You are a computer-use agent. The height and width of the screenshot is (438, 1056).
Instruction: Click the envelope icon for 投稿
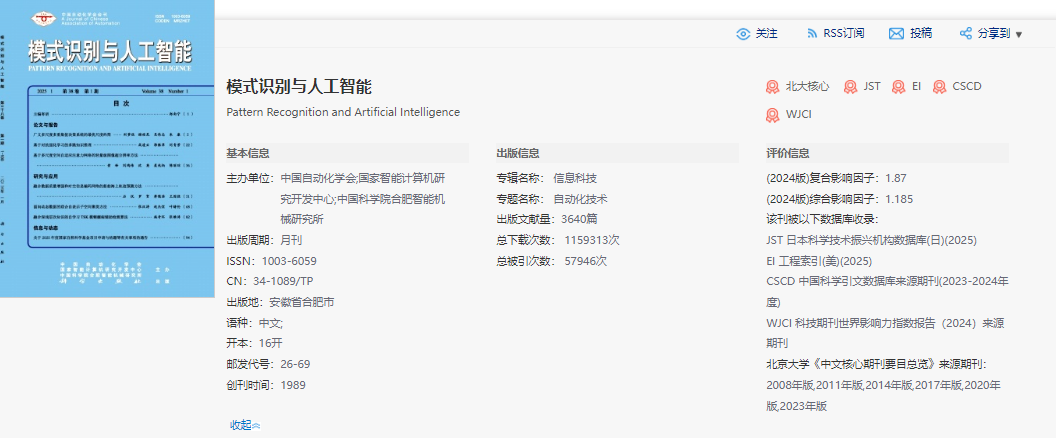tap(896, 34)
